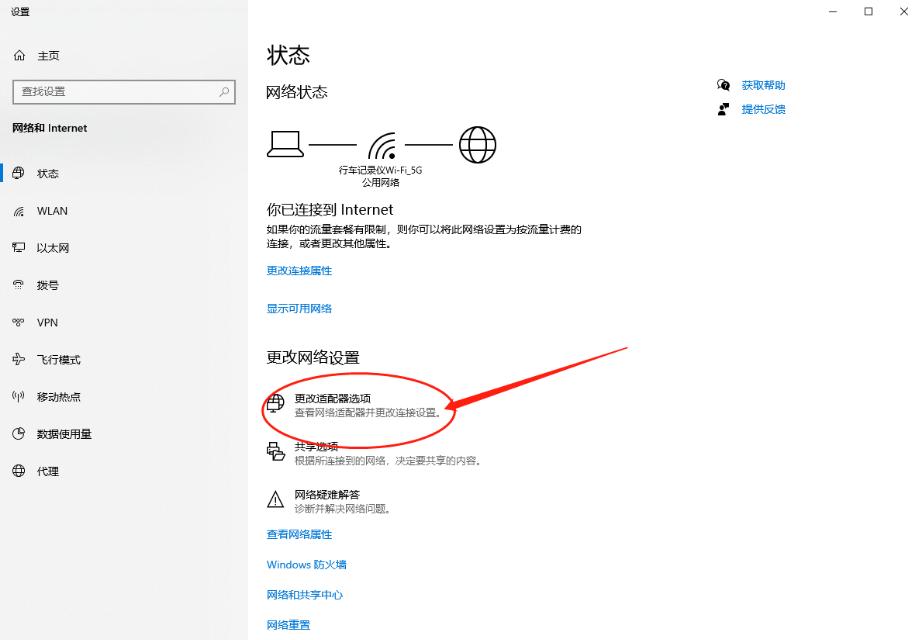Click the 以太网 Ethernet monitor icon
This screenshot has width=912, height=640.
click(x=18, y=248)
